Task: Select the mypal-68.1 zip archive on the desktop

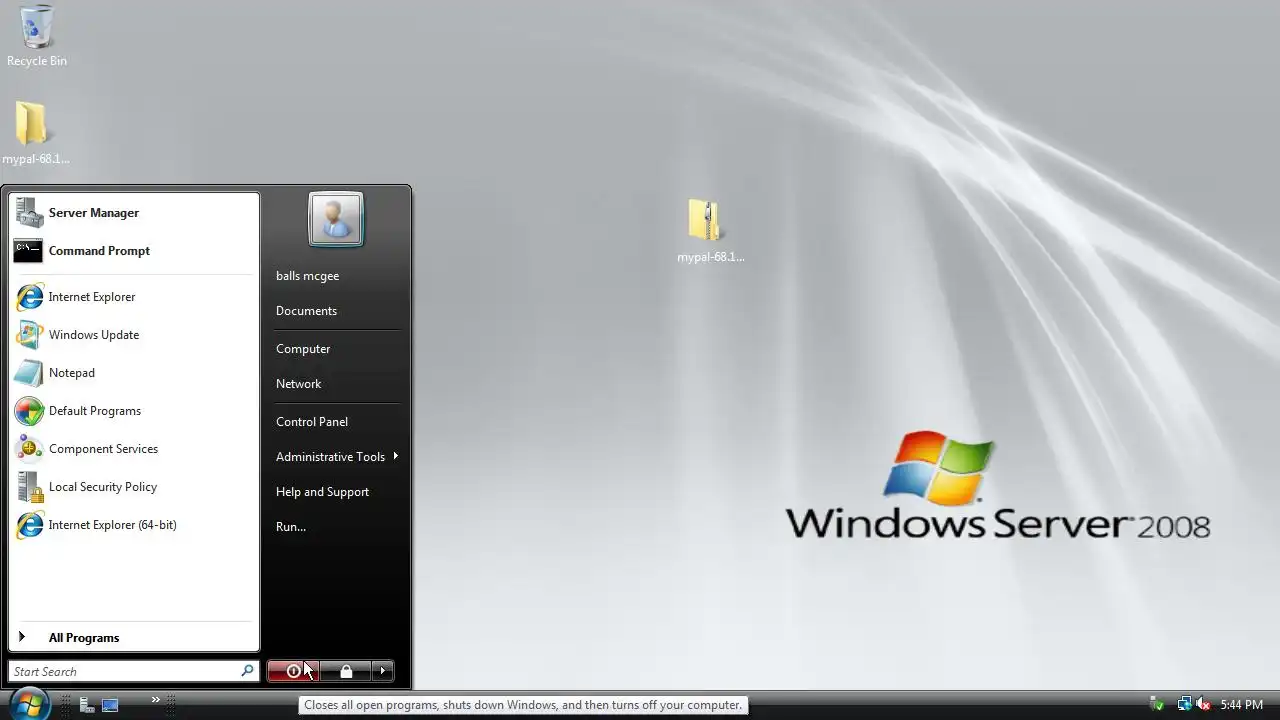Action: point(710,231)
